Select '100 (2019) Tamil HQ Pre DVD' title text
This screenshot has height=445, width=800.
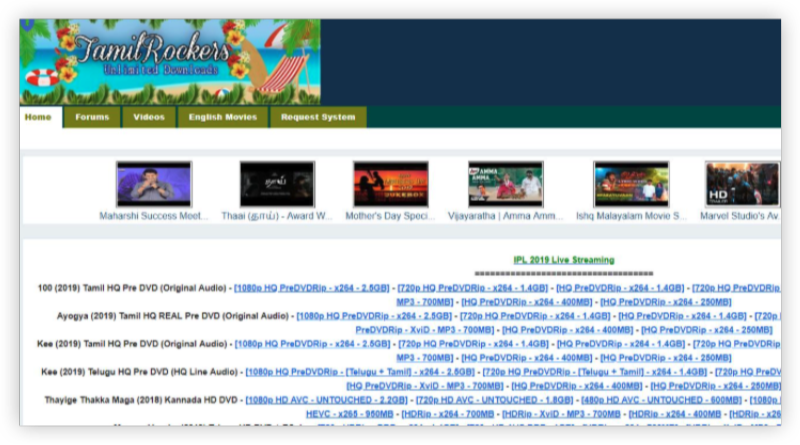click(x=132, y=288)
